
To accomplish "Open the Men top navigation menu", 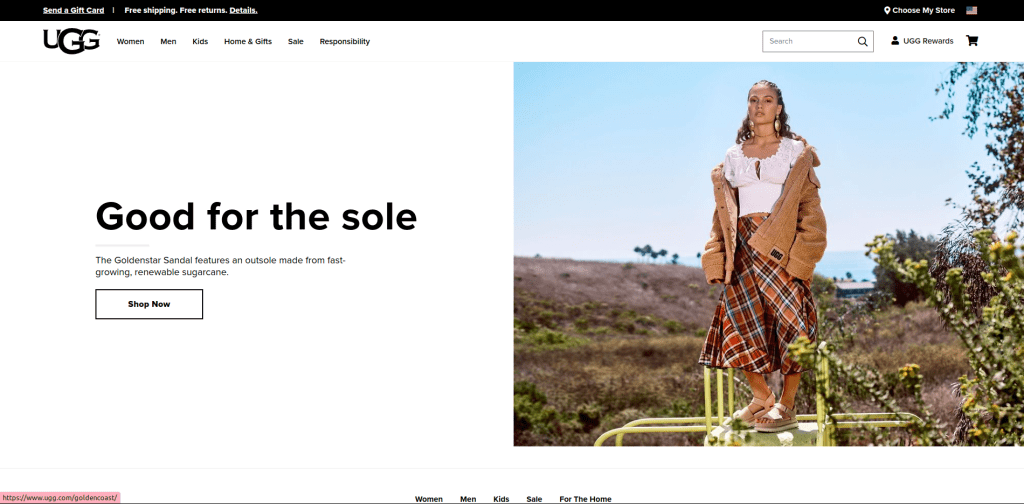I will click(168, 41).
